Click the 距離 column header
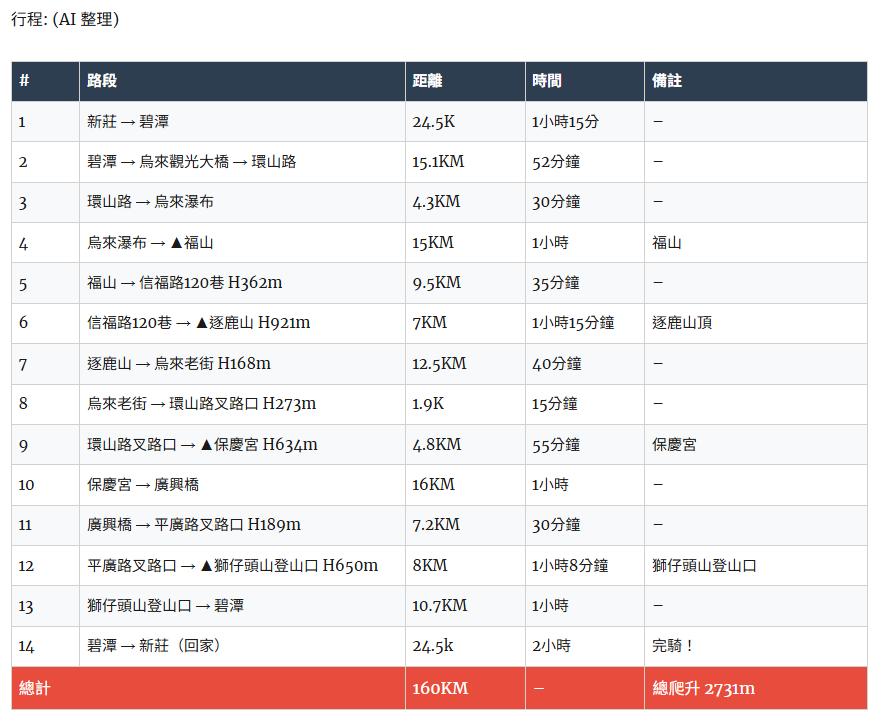Screen dimensions: 880x719 click(427, 81)
